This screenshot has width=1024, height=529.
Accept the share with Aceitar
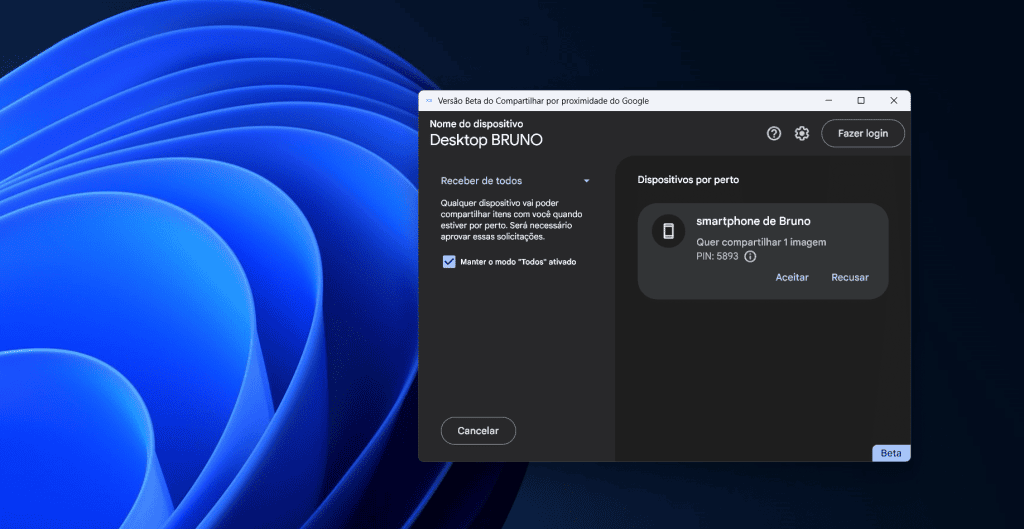pos(792,278)
